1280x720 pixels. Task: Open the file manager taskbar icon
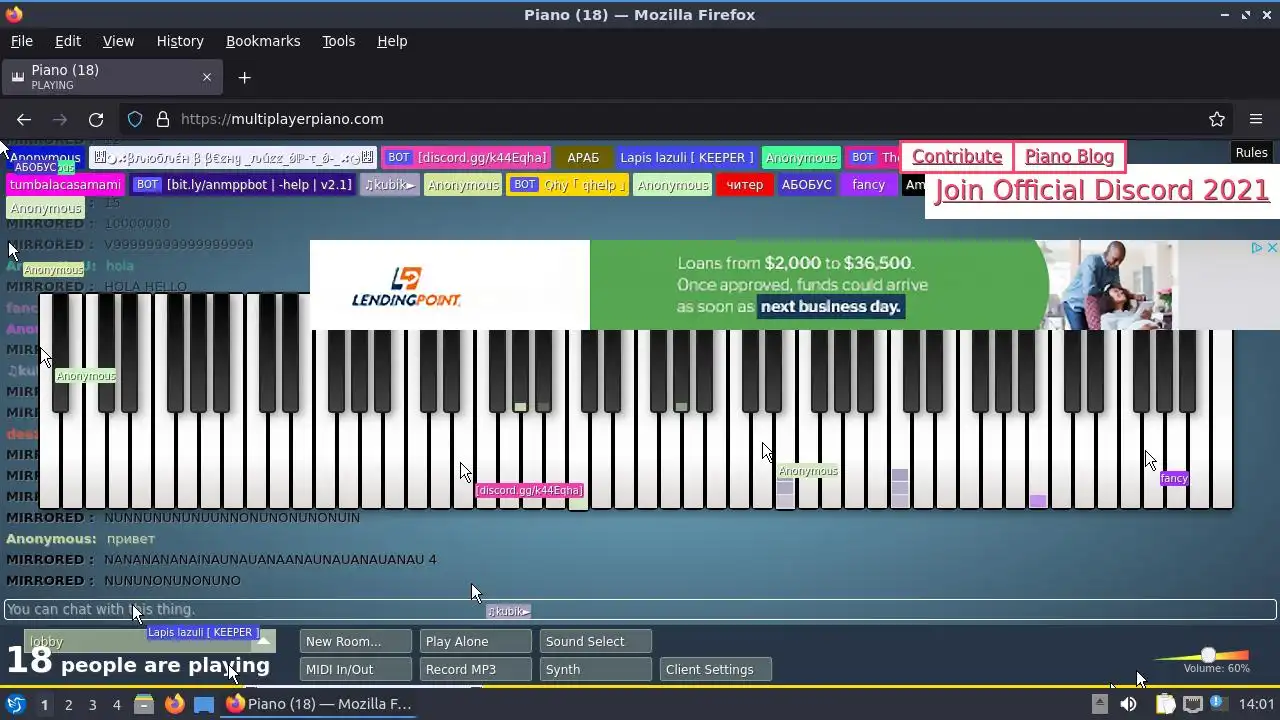(x=144, y=704)
